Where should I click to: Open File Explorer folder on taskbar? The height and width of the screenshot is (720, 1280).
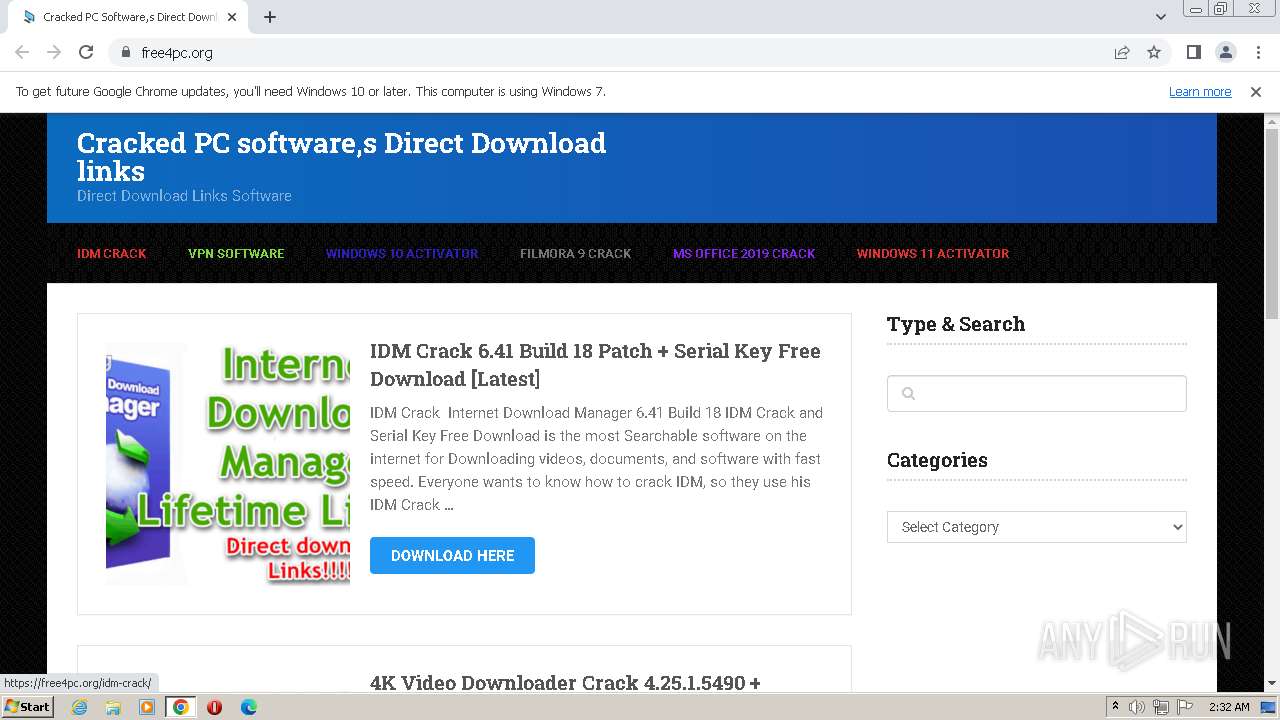click(x=113, y=707)
